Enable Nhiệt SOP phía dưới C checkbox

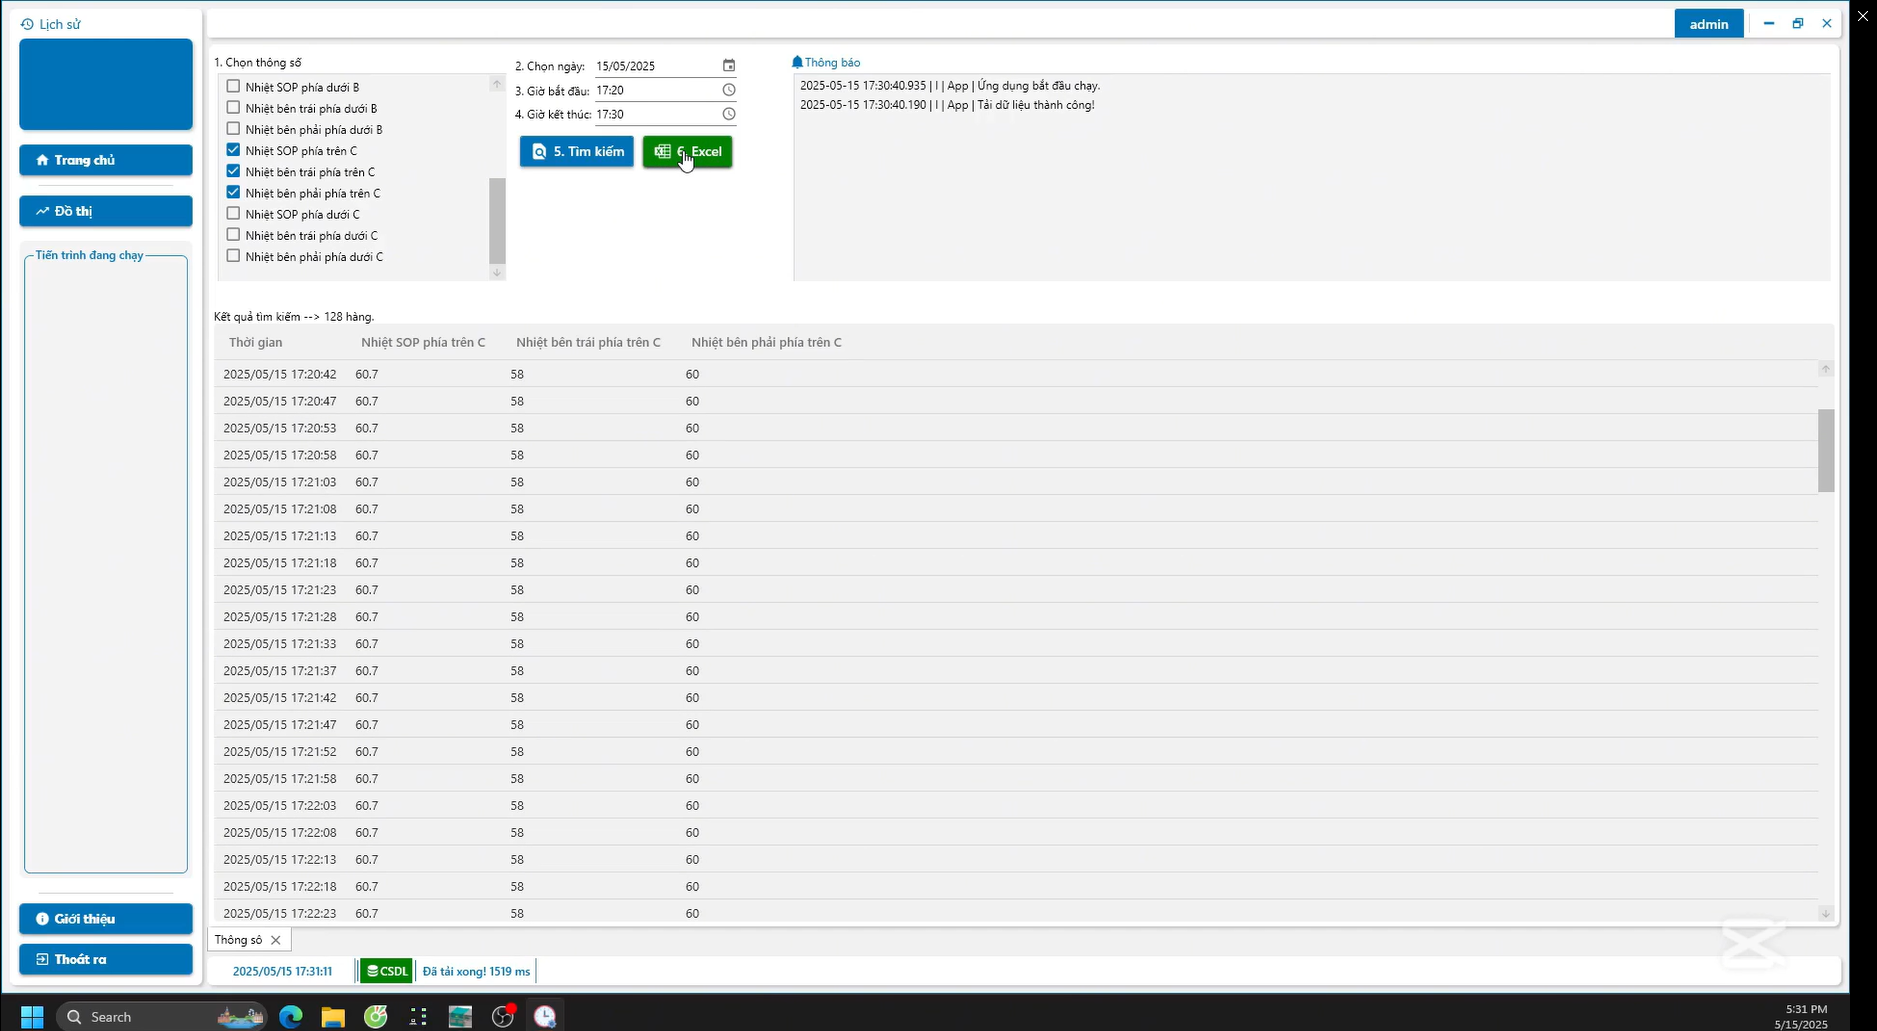pyautogui.click(x=233, y=214)
